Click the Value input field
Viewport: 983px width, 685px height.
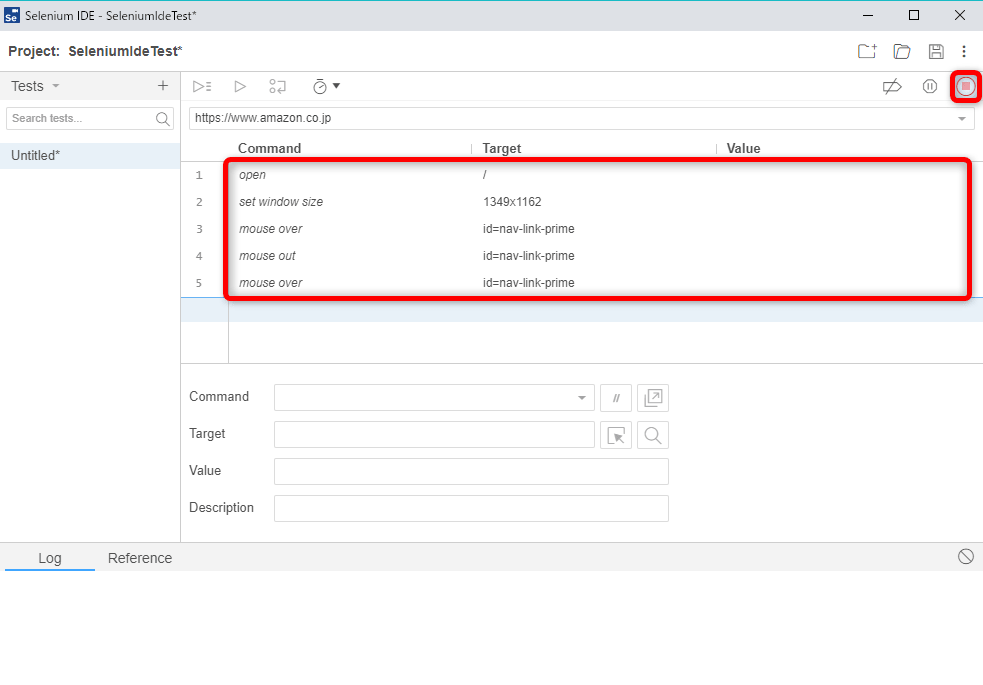pyautogui.click(x=471, y=471)
